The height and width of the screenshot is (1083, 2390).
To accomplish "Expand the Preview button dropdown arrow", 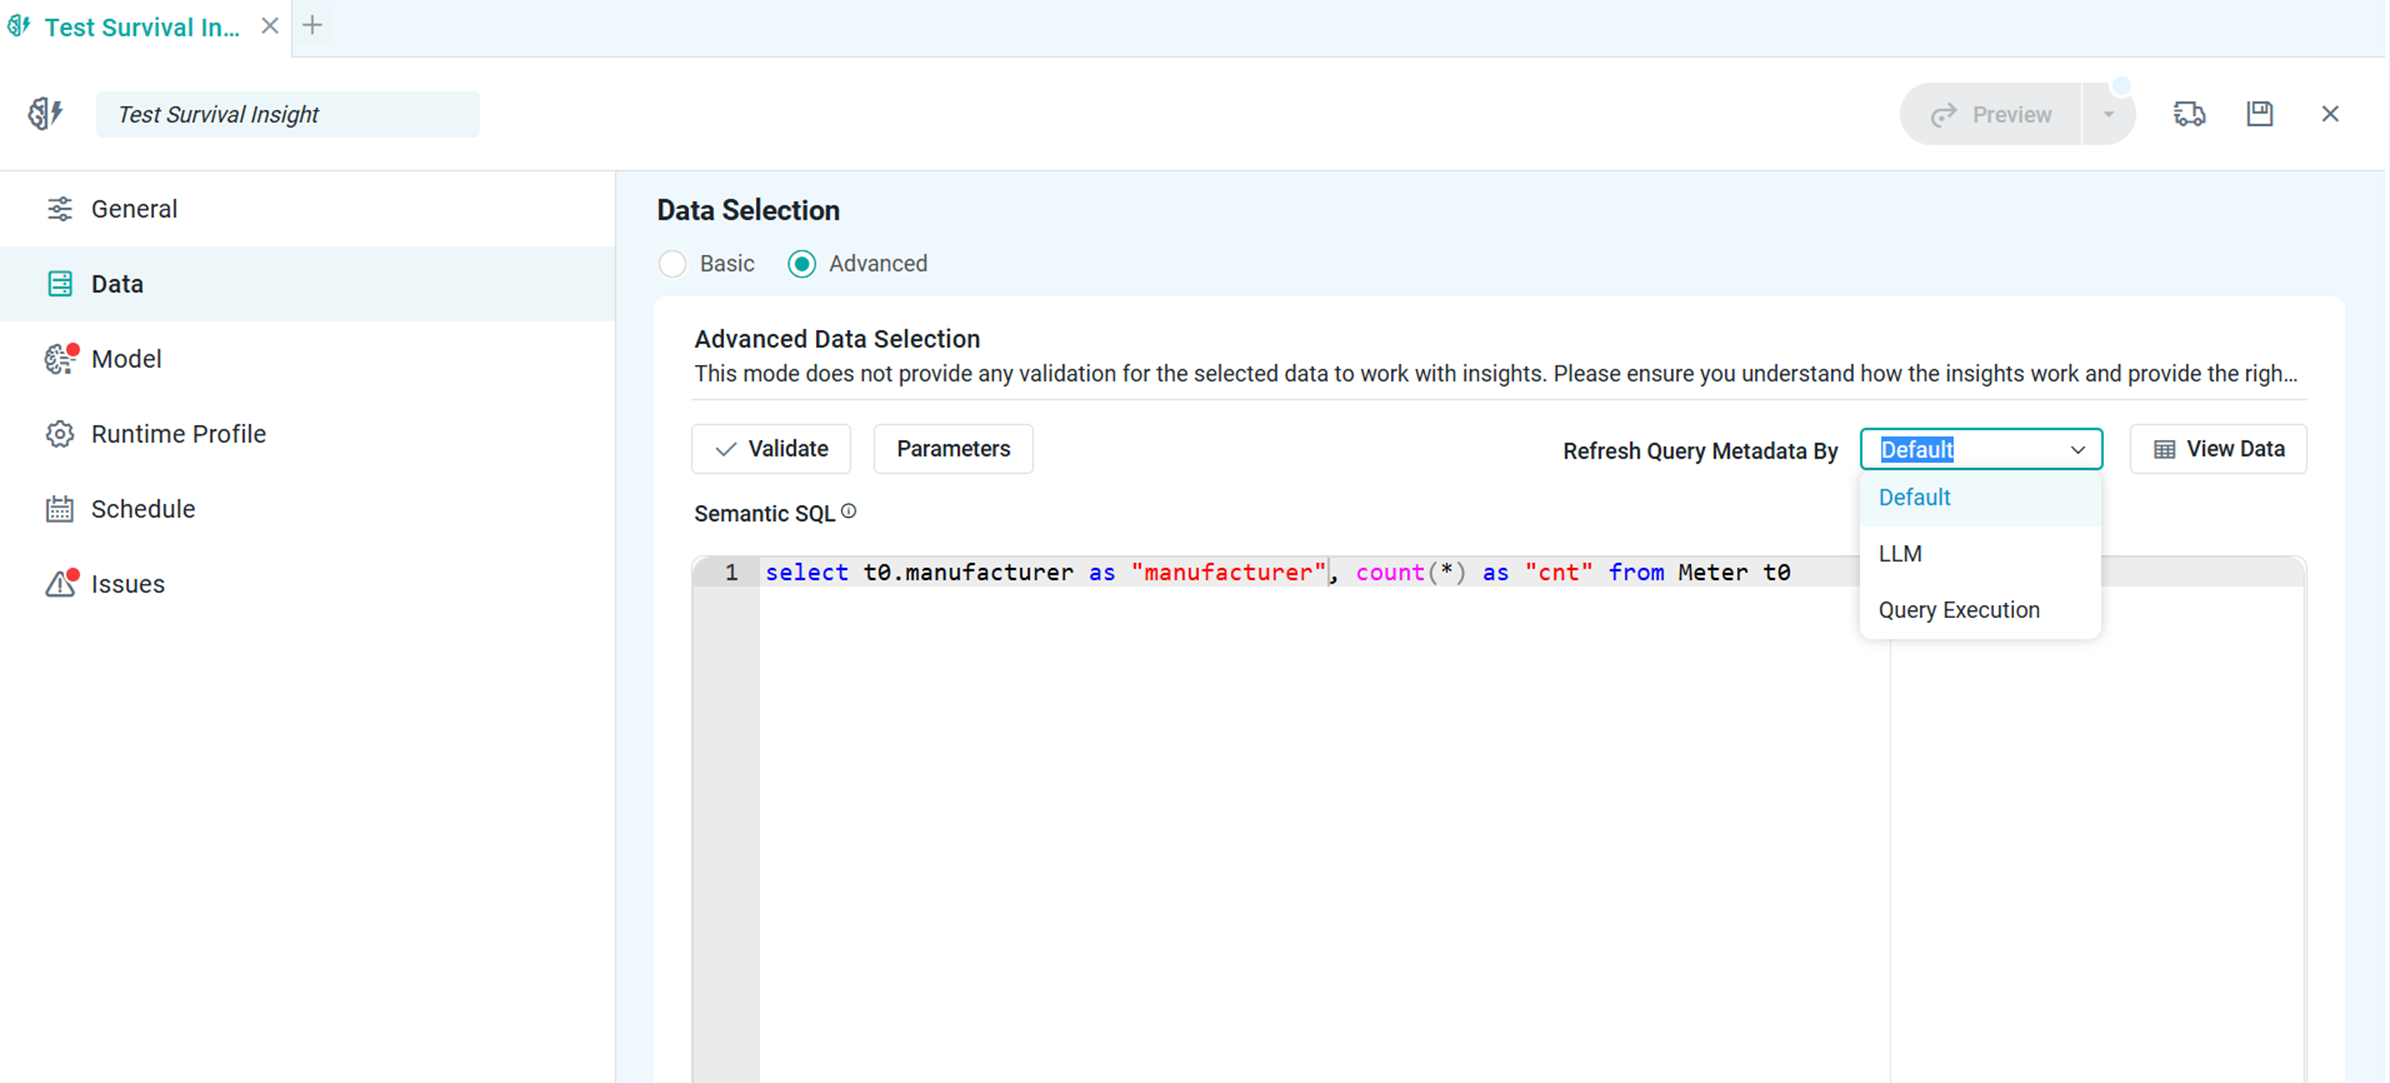I will [x=2108, y=114].
